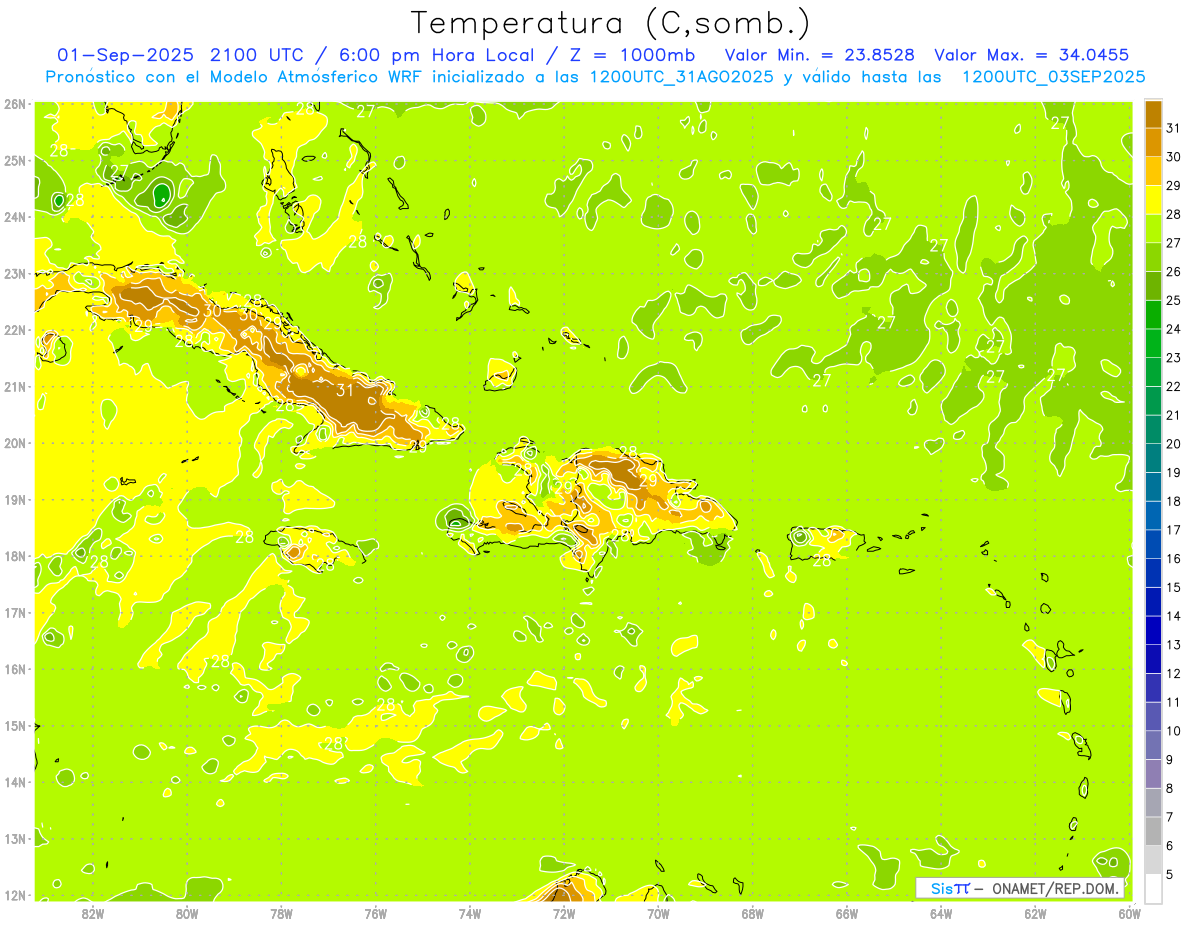Click legend color band between 29 and 30
The image size is (1200, 927).
(1153, 171)
